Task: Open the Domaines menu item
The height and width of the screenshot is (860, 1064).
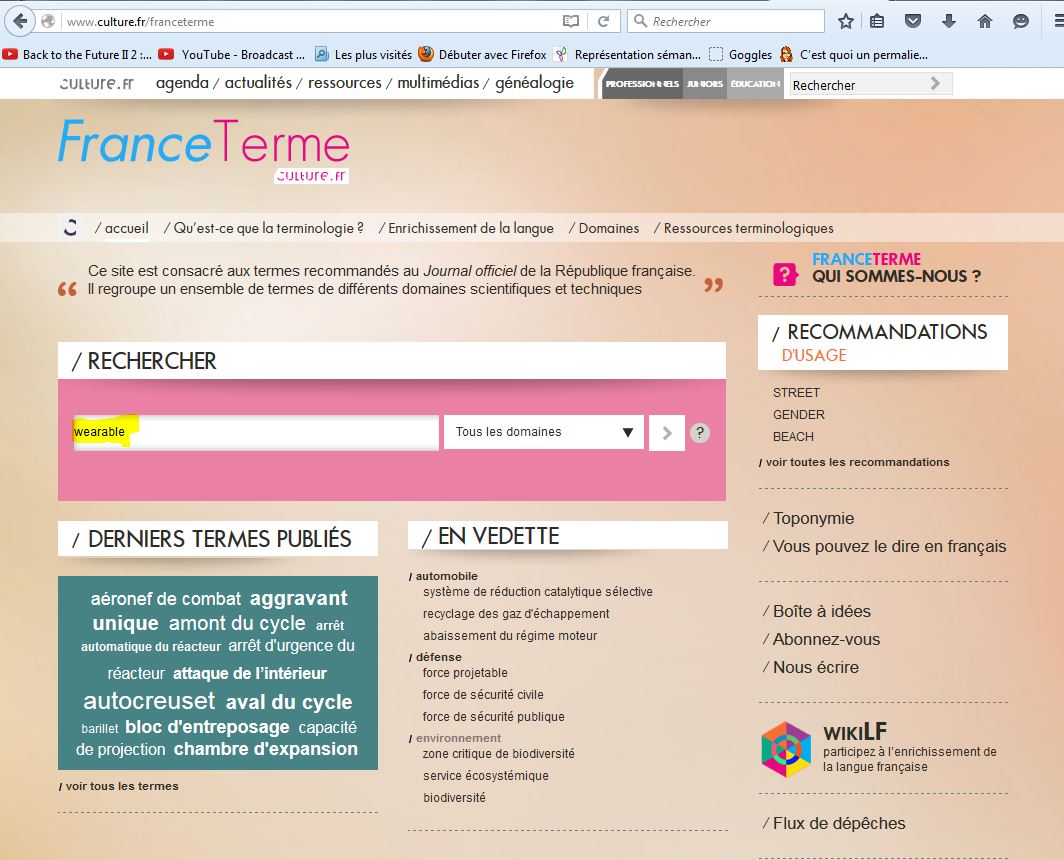Action: tap(608, 228)
